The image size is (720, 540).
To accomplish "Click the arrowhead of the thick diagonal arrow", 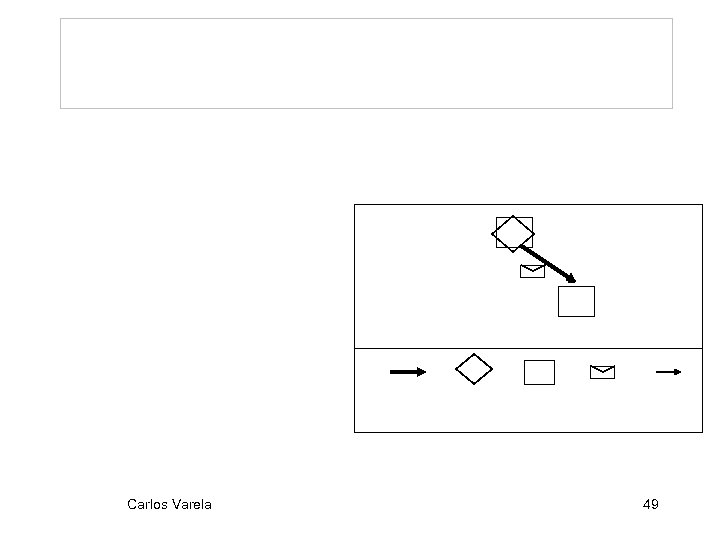I will [570, 279].
